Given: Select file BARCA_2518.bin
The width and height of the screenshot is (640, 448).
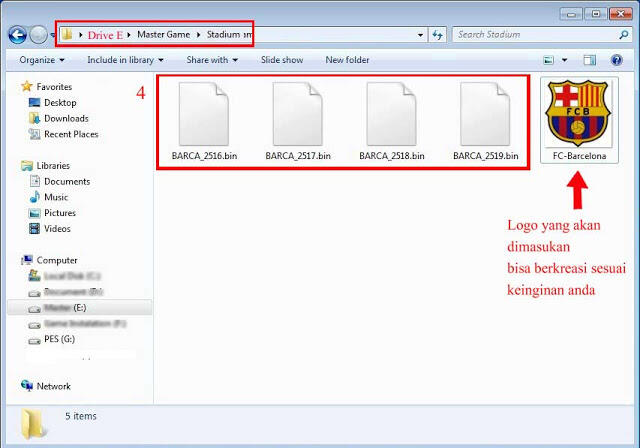Looking at the screenshot, I should pyautogui.click(x=392, y=121).
